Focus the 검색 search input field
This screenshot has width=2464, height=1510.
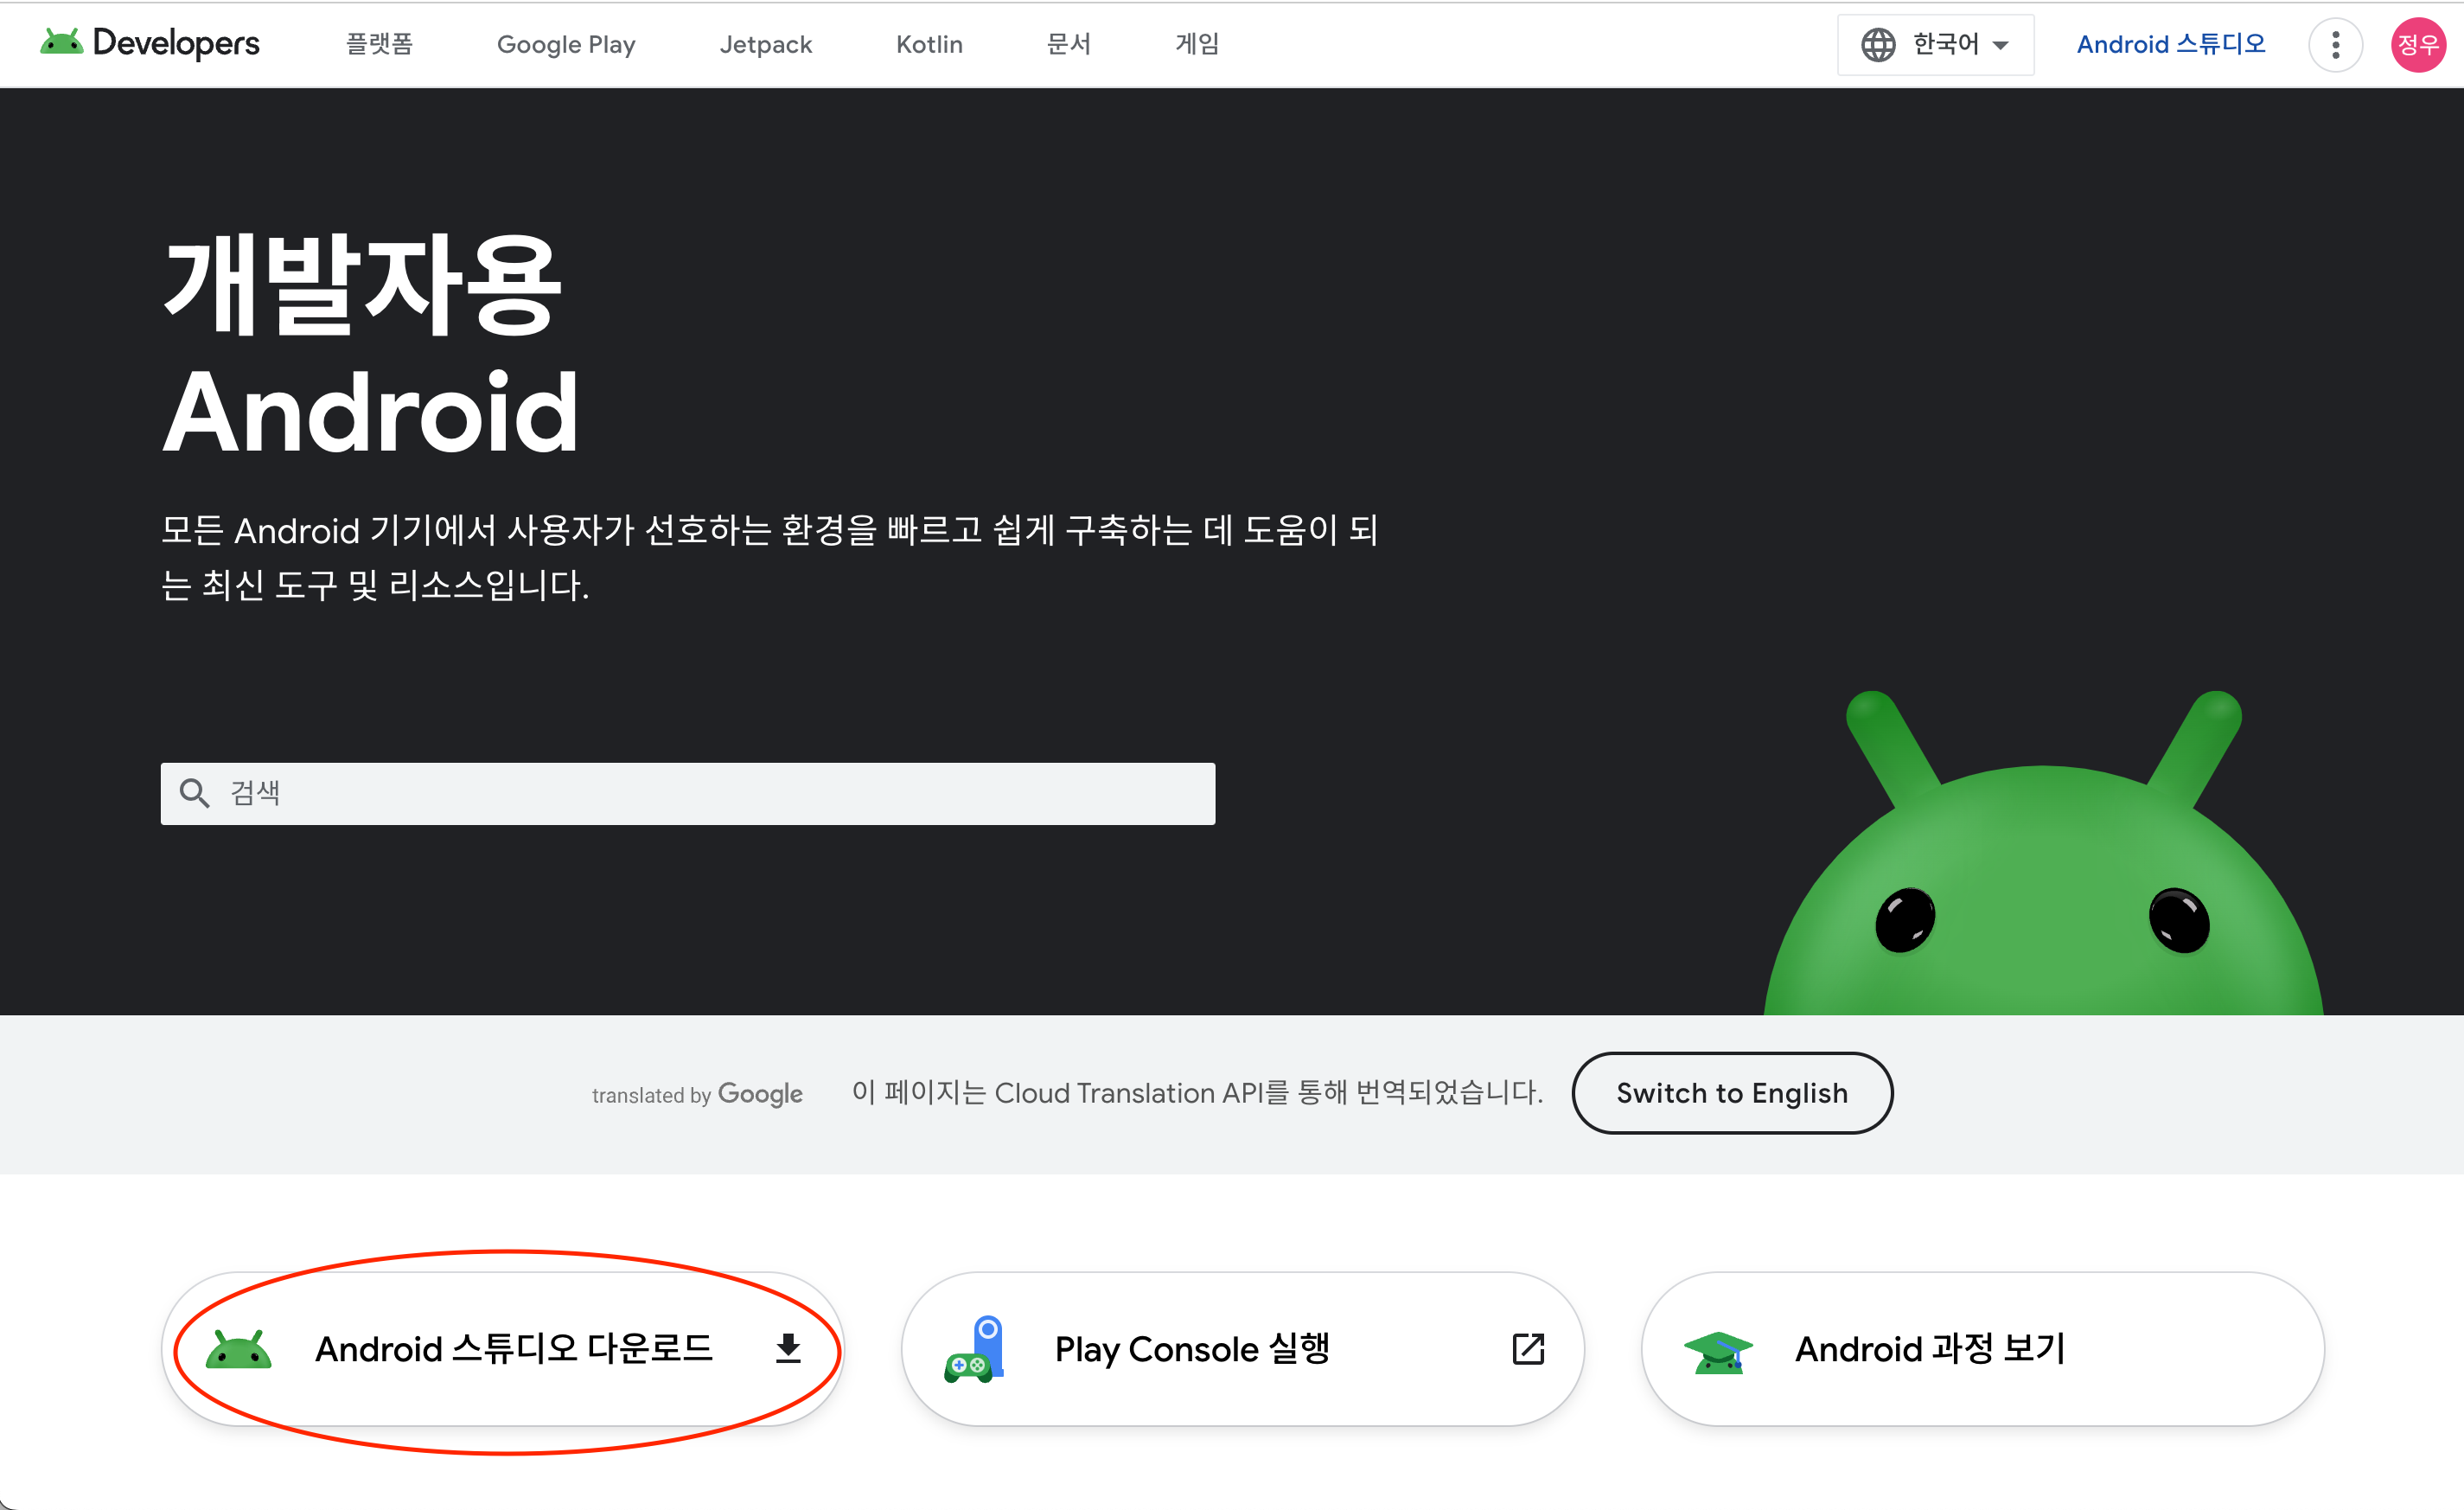(688, 793)
